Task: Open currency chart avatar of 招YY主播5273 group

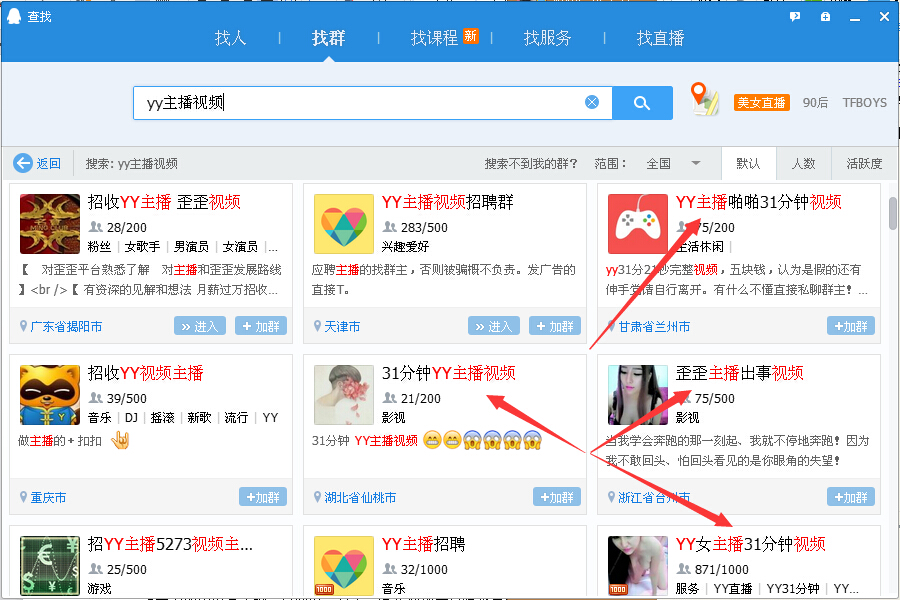Action: (50, 566)
